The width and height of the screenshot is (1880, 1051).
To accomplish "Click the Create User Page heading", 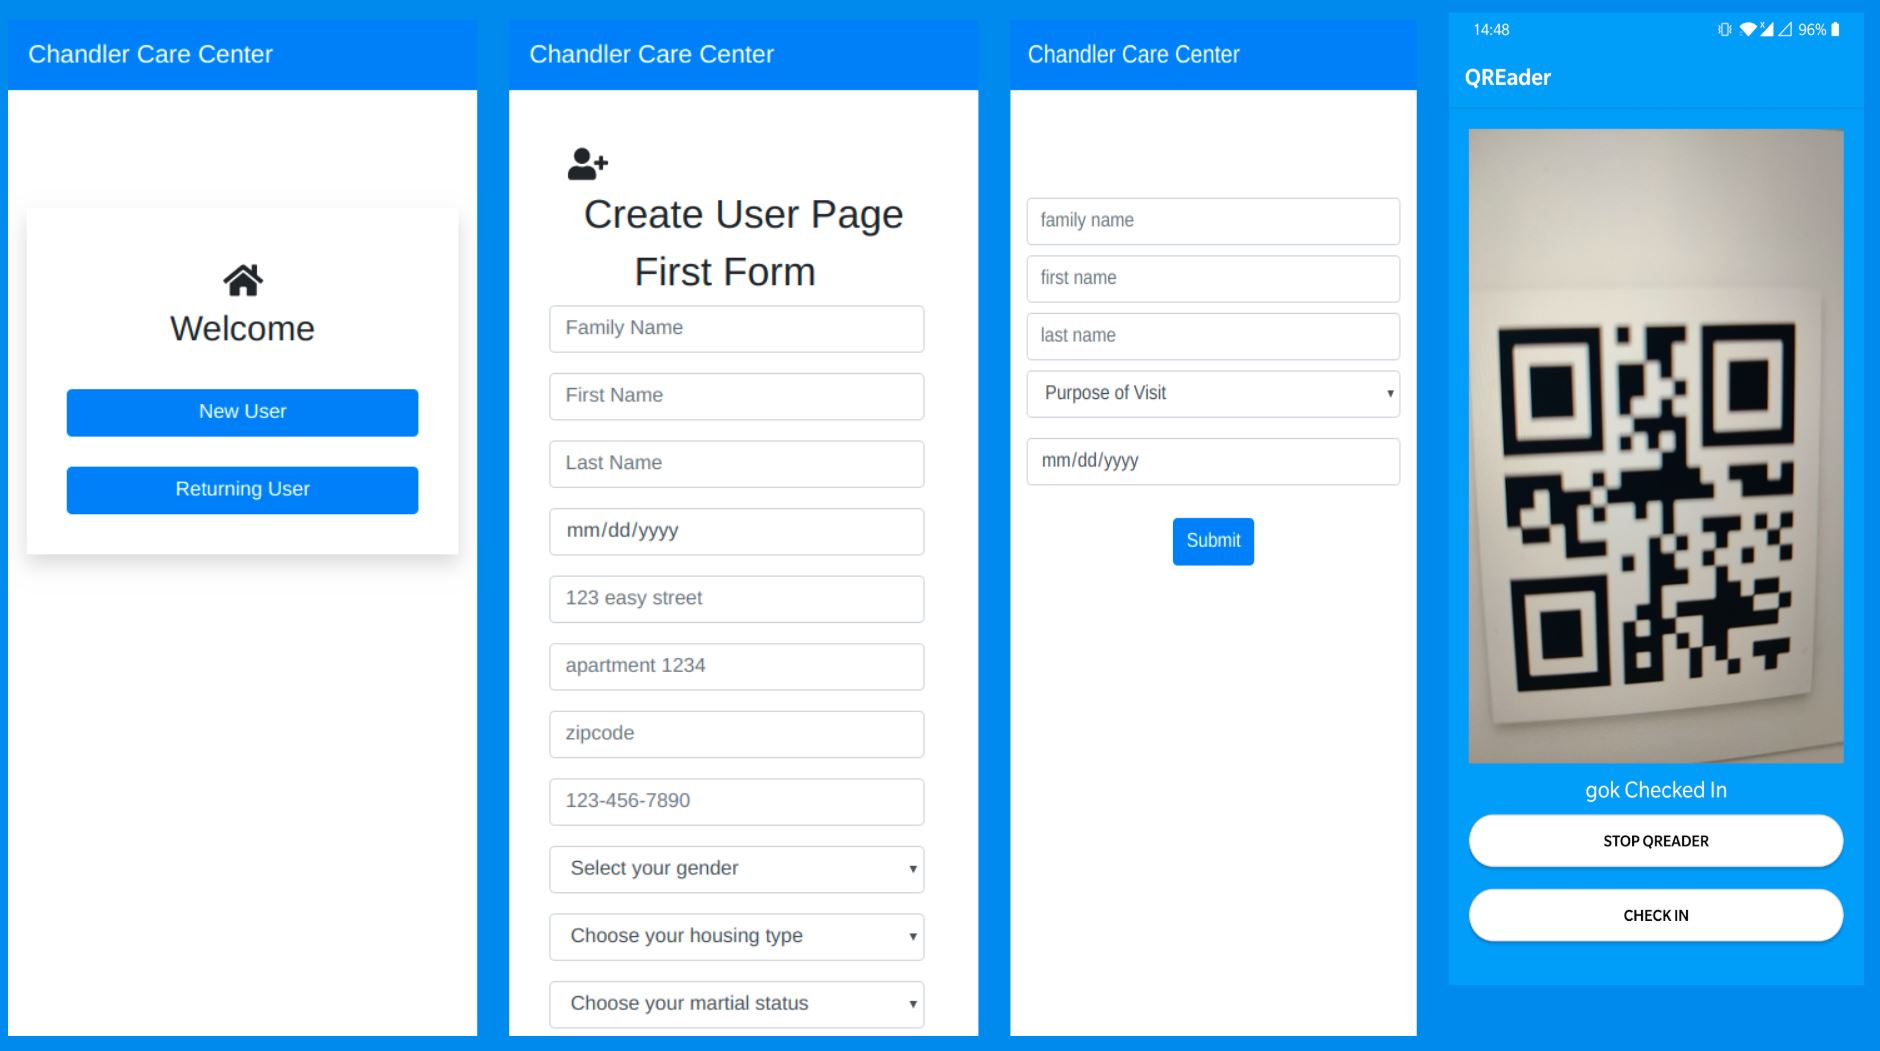I will point(743,215).
